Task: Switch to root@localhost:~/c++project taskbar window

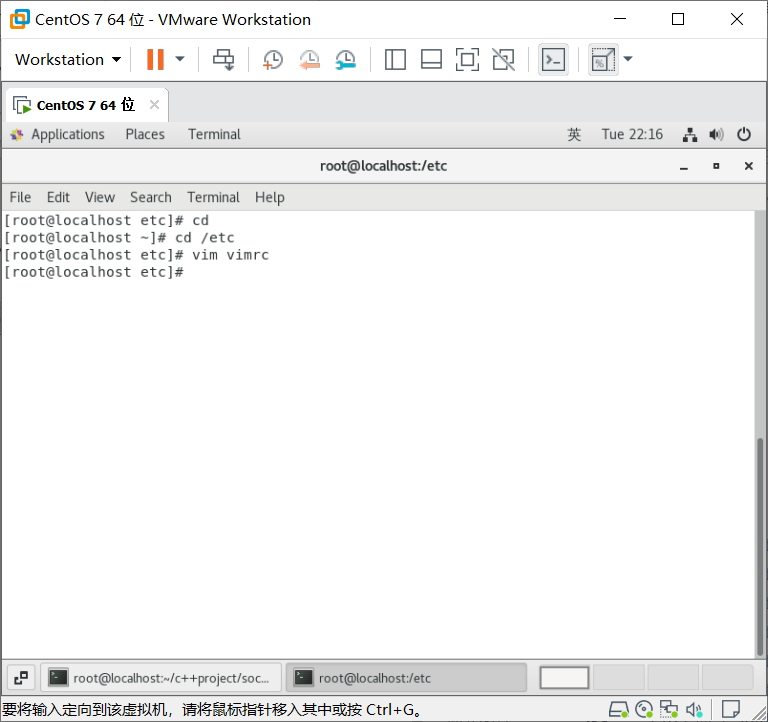Action: click(161, 678)
